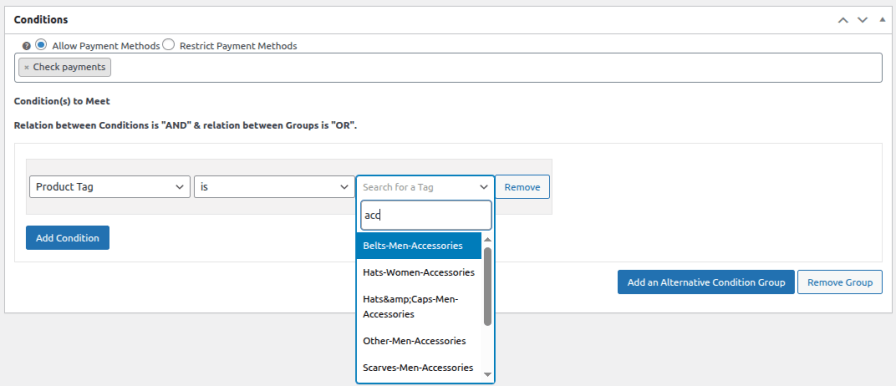Choose Other-Men-Accessories tag option

(419, 341)
